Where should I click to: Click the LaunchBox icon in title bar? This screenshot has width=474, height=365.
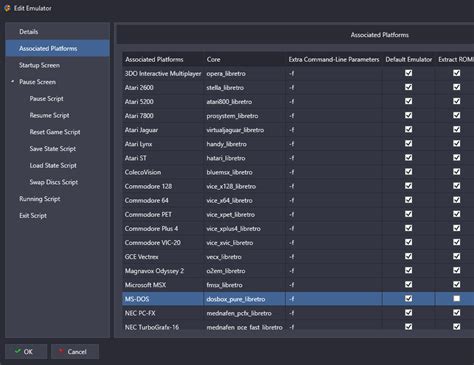point(7,8)
